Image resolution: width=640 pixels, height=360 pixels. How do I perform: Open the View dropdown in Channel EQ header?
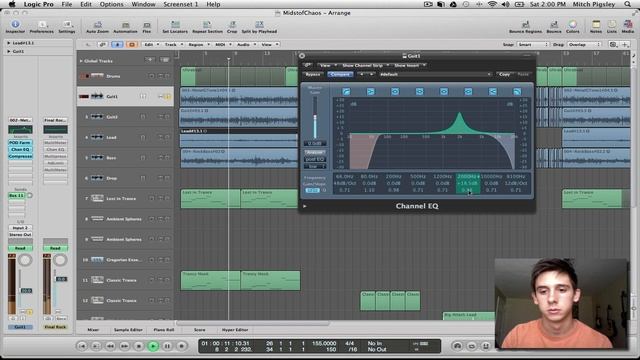327,65
